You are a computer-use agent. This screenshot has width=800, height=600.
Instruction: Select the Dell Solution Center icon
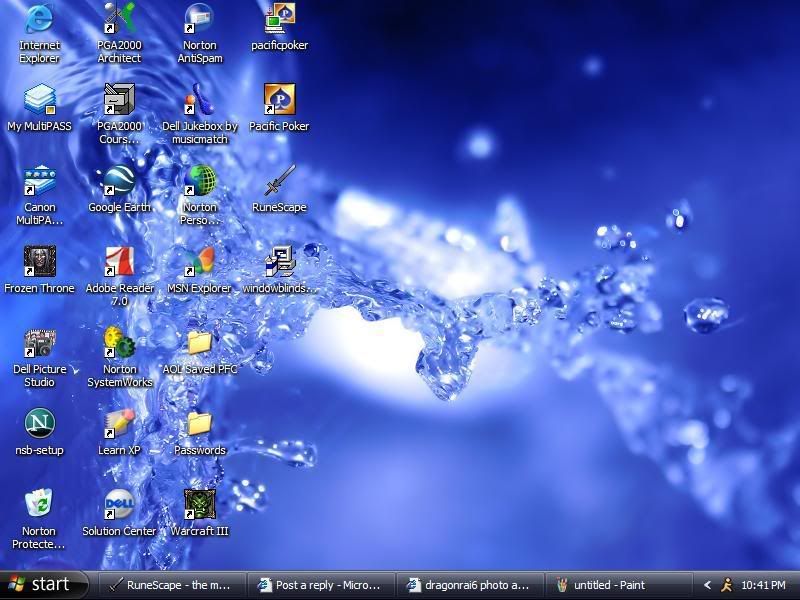[x=119, y=506]
